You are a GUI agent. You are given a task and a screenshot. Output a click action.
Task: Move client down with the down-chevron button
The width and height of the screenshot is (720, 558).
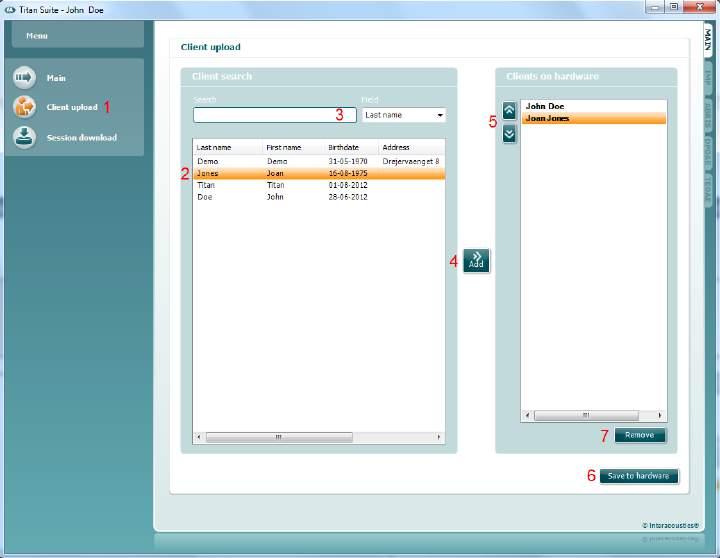509,134
